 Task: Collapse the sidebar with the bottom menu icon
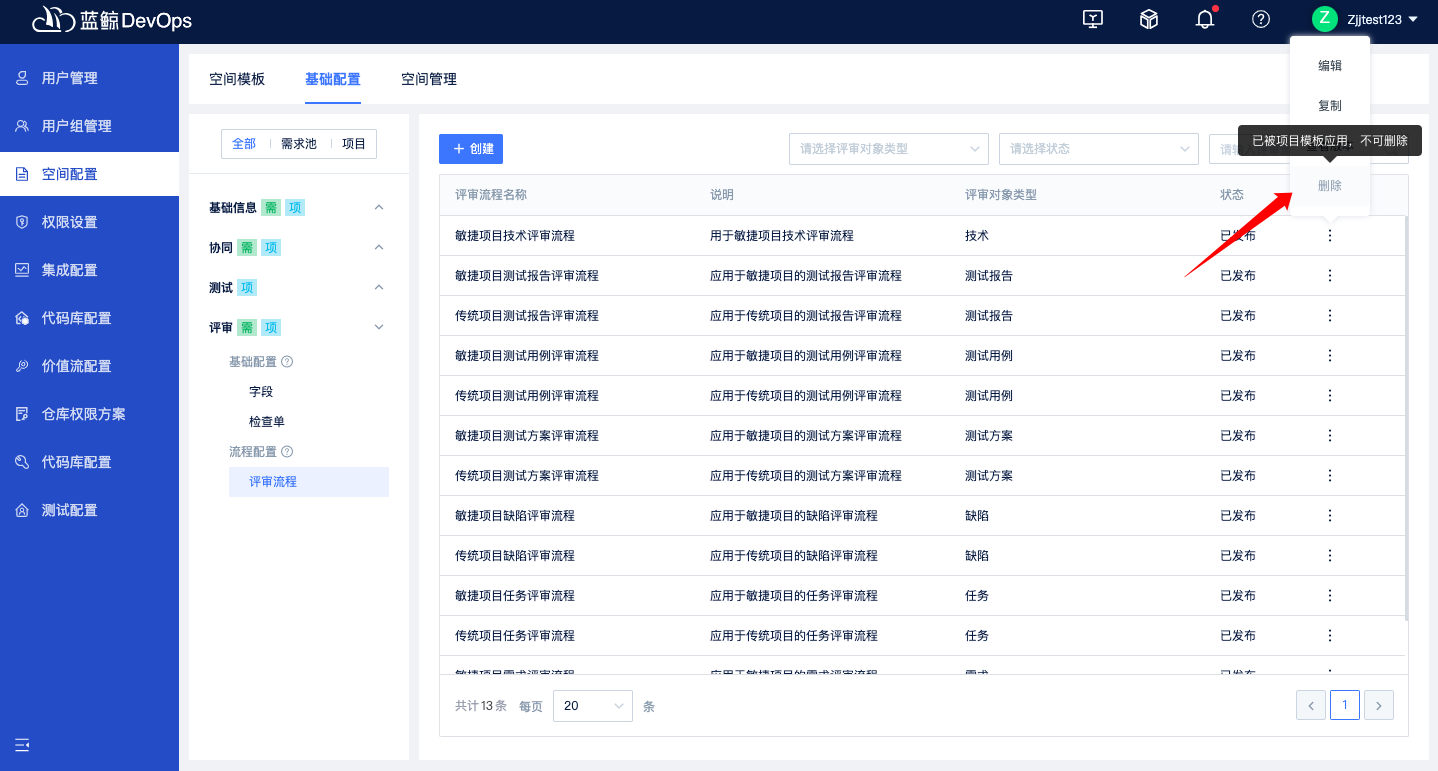(22, 745)
